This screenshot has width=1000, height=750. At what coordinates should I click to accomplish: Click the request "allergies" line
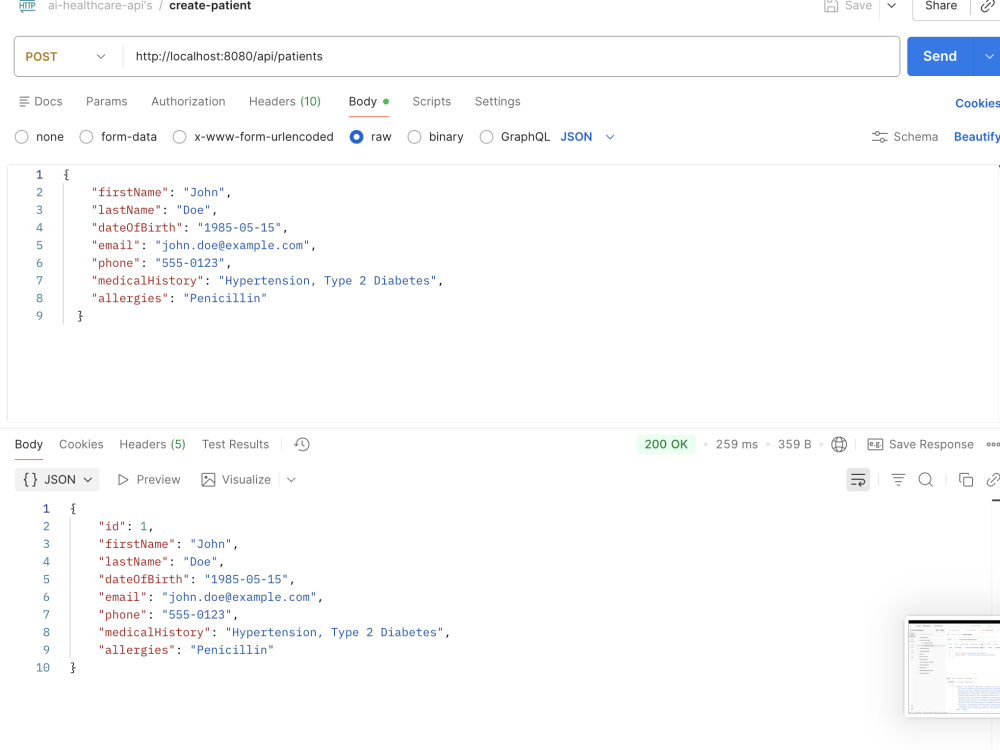click(x=179, y=298)
